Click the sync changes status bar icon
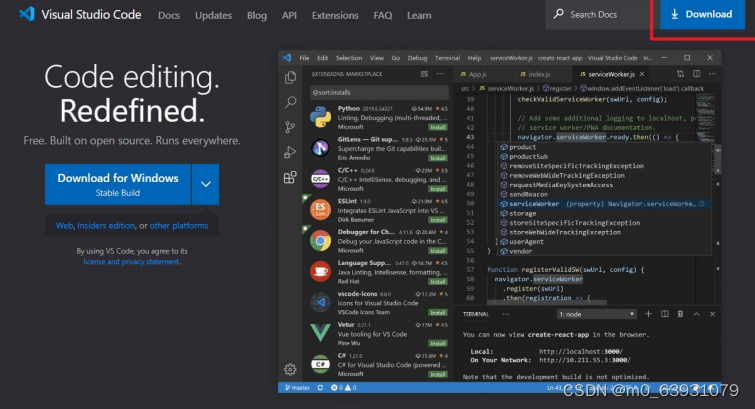Viewport: 755px width, 409px height. click(x=320, y=387)
